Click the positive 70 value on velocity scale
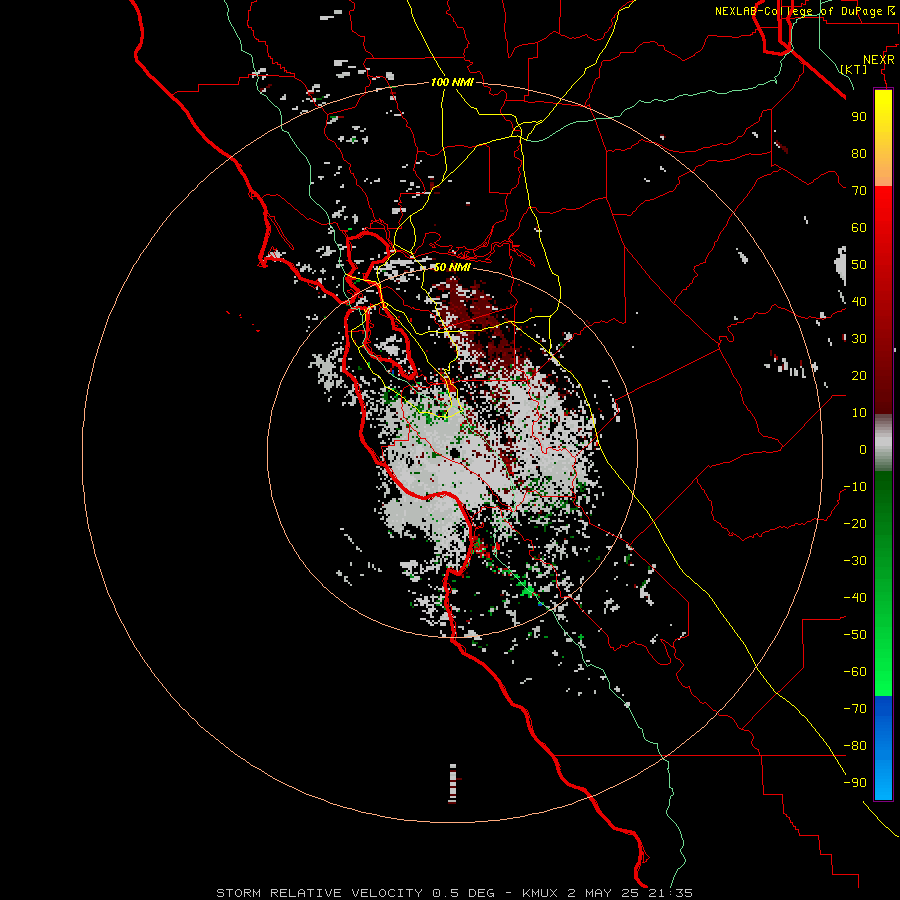This screenshot has width=900, height=900. (859, 191)
